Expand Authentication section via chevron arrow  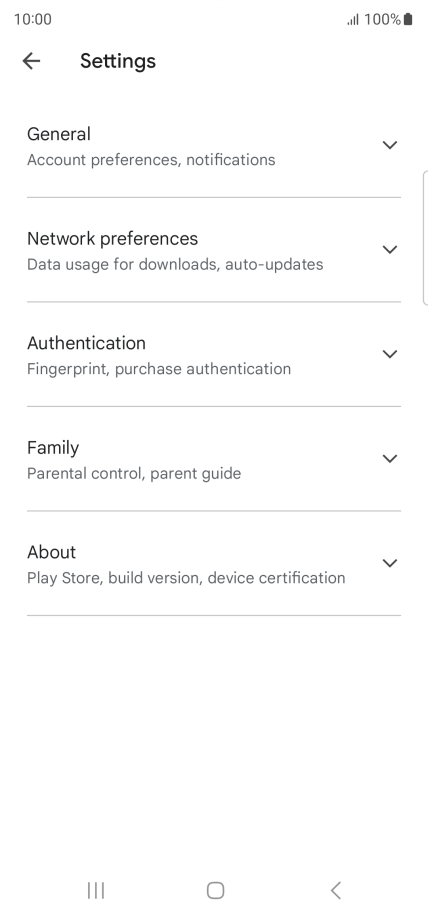click(389, 354)
